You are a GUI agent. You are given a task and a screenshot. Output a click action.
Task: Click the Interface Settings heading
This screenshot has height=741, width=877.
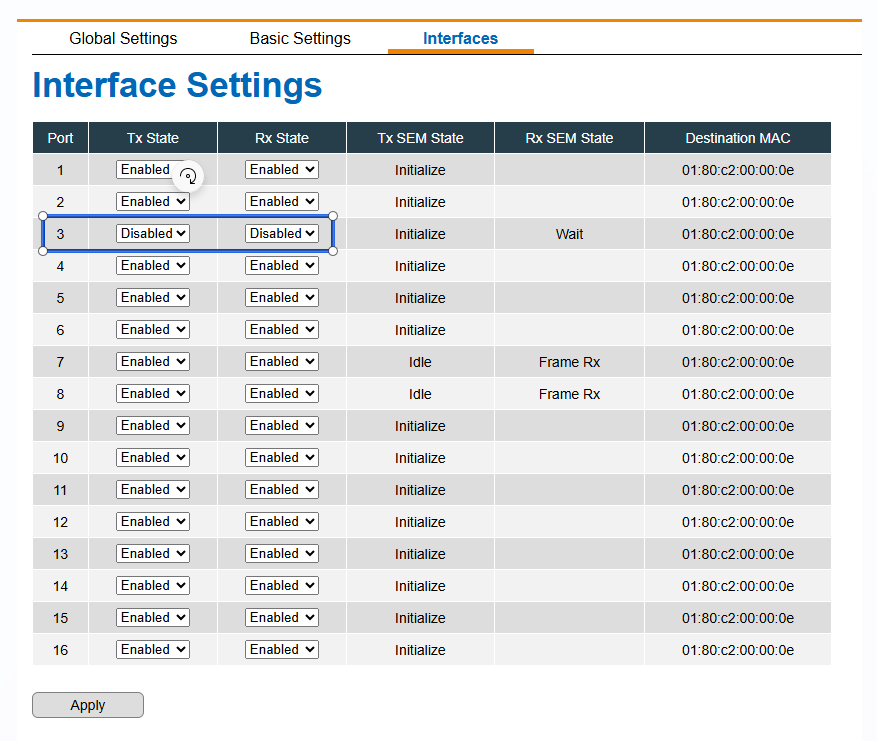177,85
